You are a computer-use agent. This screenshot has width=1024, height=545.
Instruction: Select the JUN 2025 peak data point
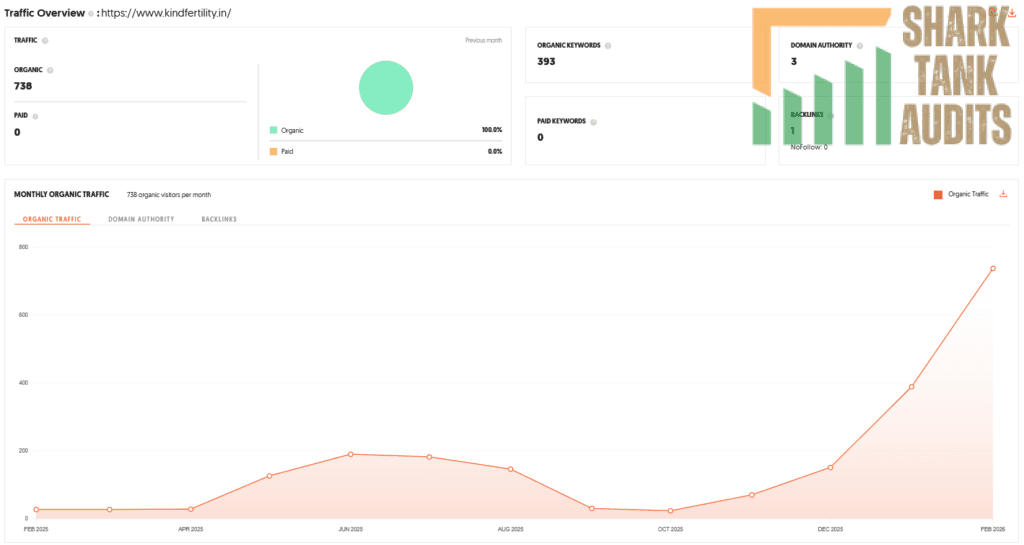click(351, 454)
